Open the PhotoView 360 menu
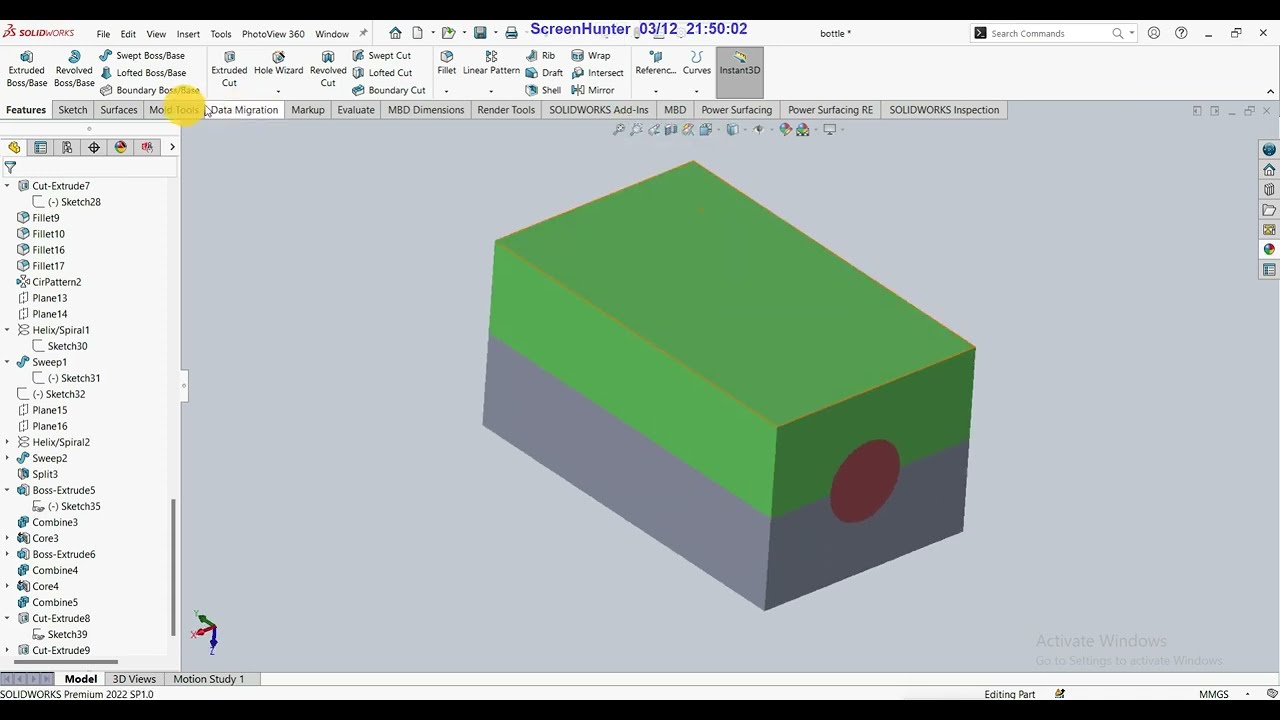The width and height of the screenshot is (1280, 720). pos(273,34)
